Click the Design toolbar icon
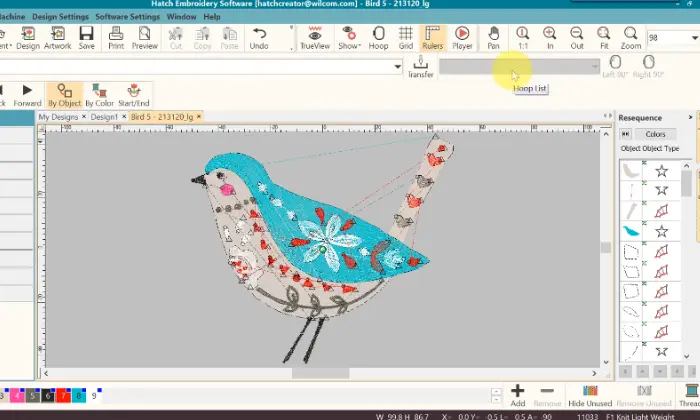This screenshot has height=420, width=700. (28, 37)
